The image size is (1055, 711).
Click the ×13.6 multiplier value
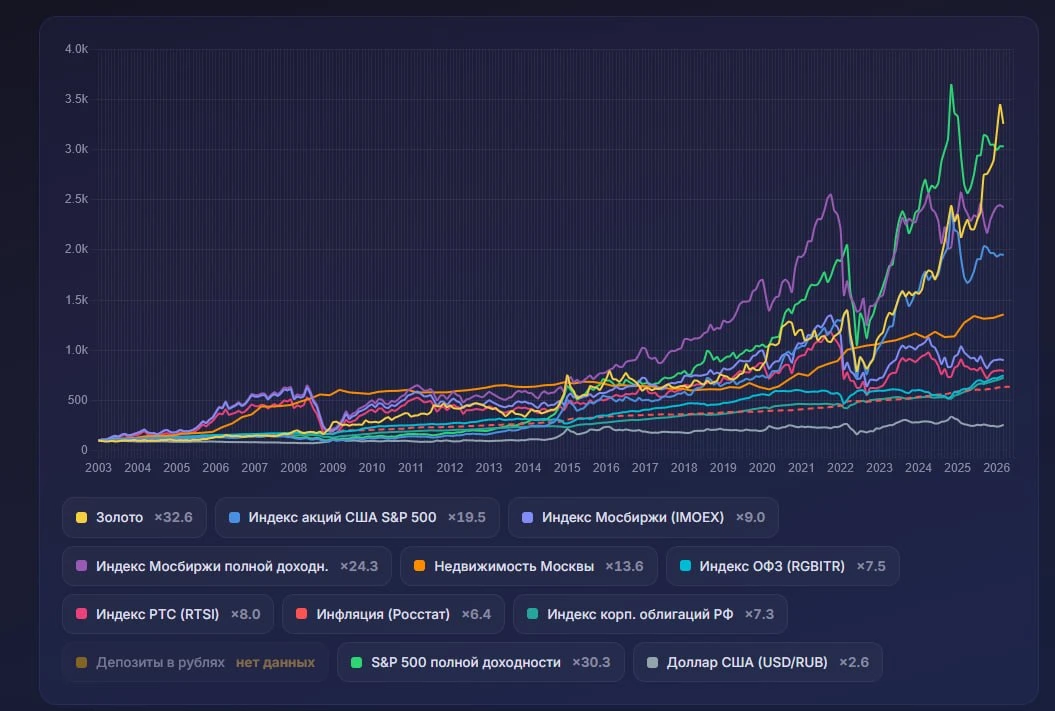tap(624, 566)
